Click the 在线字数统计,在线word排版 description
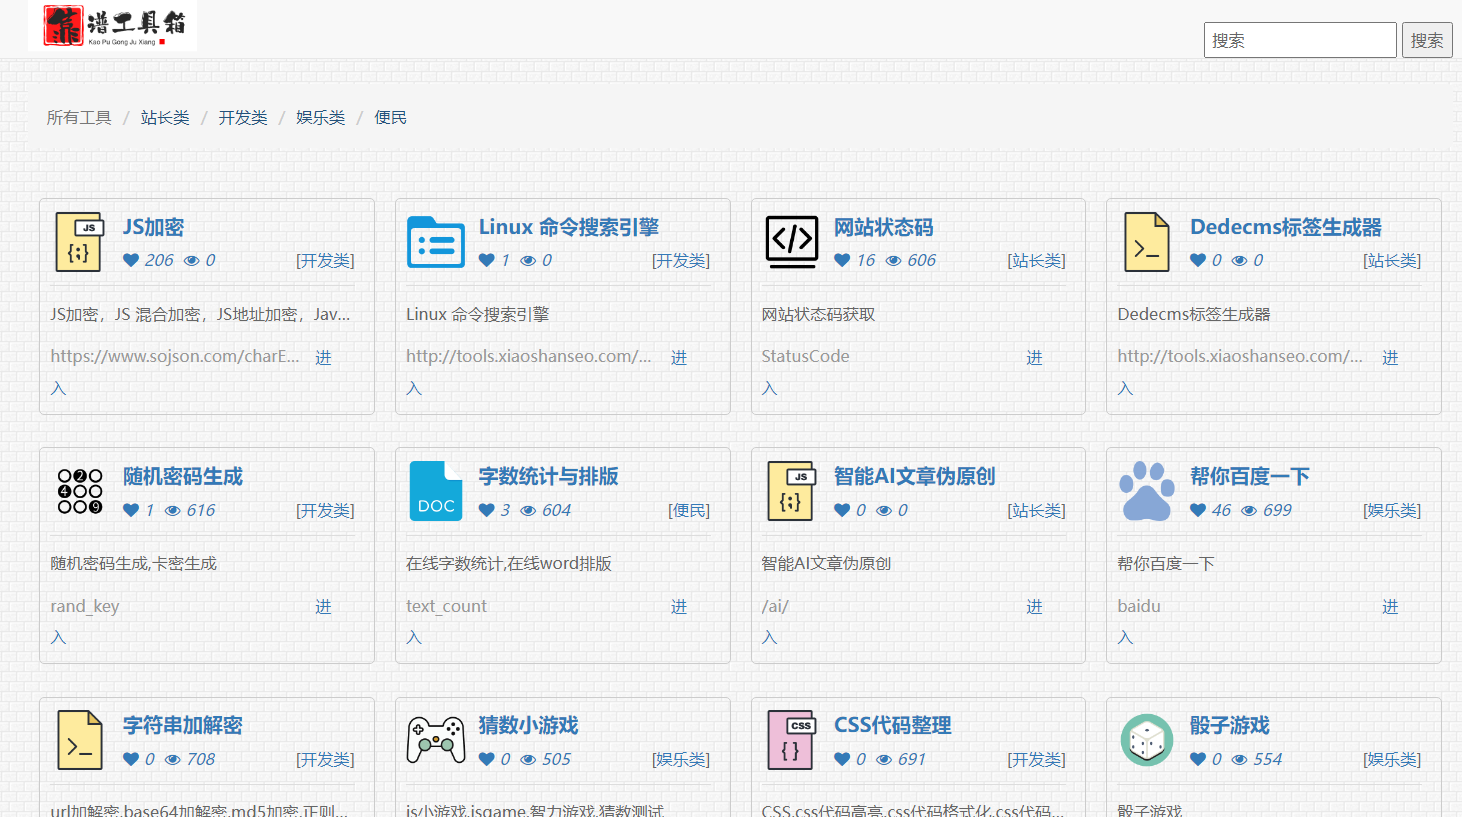 click(x=509, y=563)
